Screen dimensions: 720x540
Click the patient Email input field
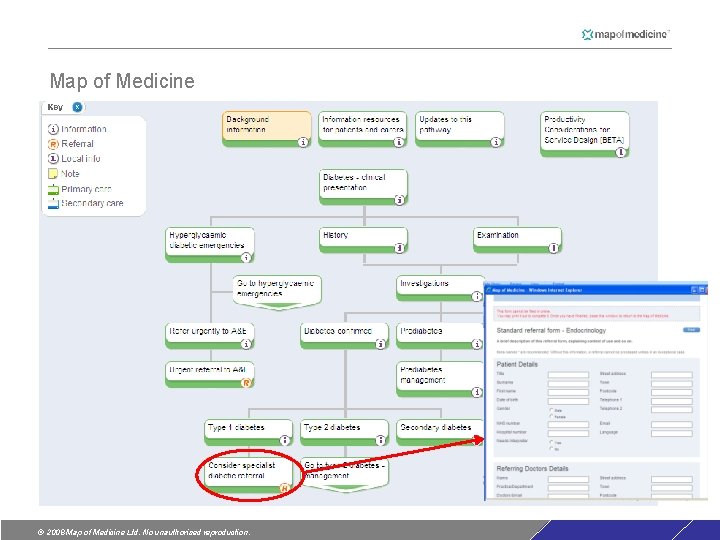point(672,424)
